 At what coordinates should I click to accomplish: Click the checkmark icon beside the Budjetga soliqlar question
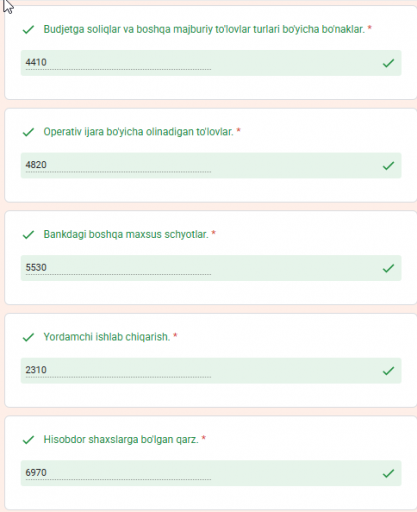28,30
